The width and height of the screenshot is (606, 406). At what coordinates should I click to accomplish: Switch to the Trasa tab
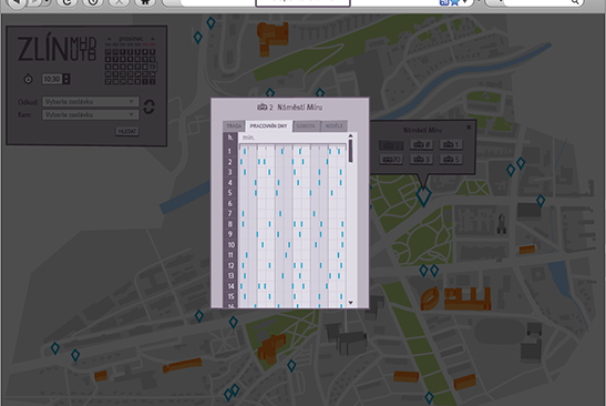(232, 126)
